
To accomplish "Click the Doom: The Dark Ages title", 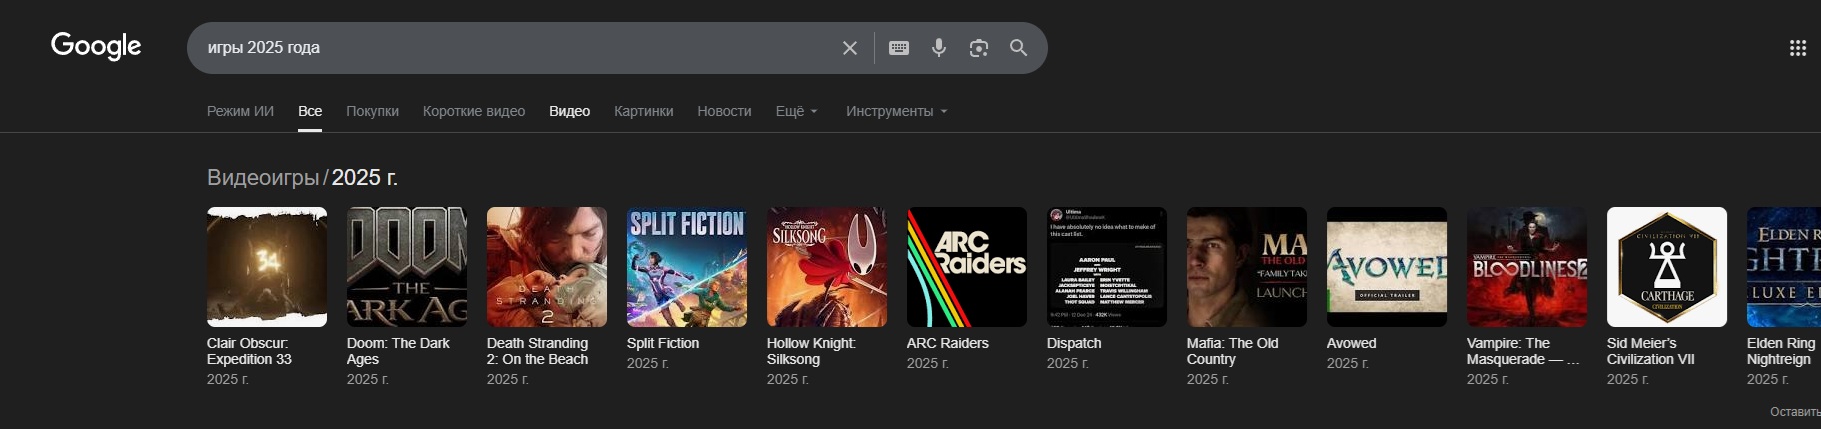I will click(x=398, y=351).
